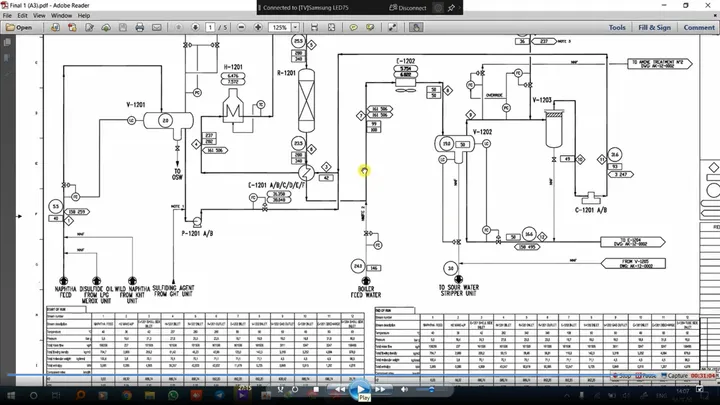
Task: Toggle read mode expand-arrows icon
Action: (393, 28)
